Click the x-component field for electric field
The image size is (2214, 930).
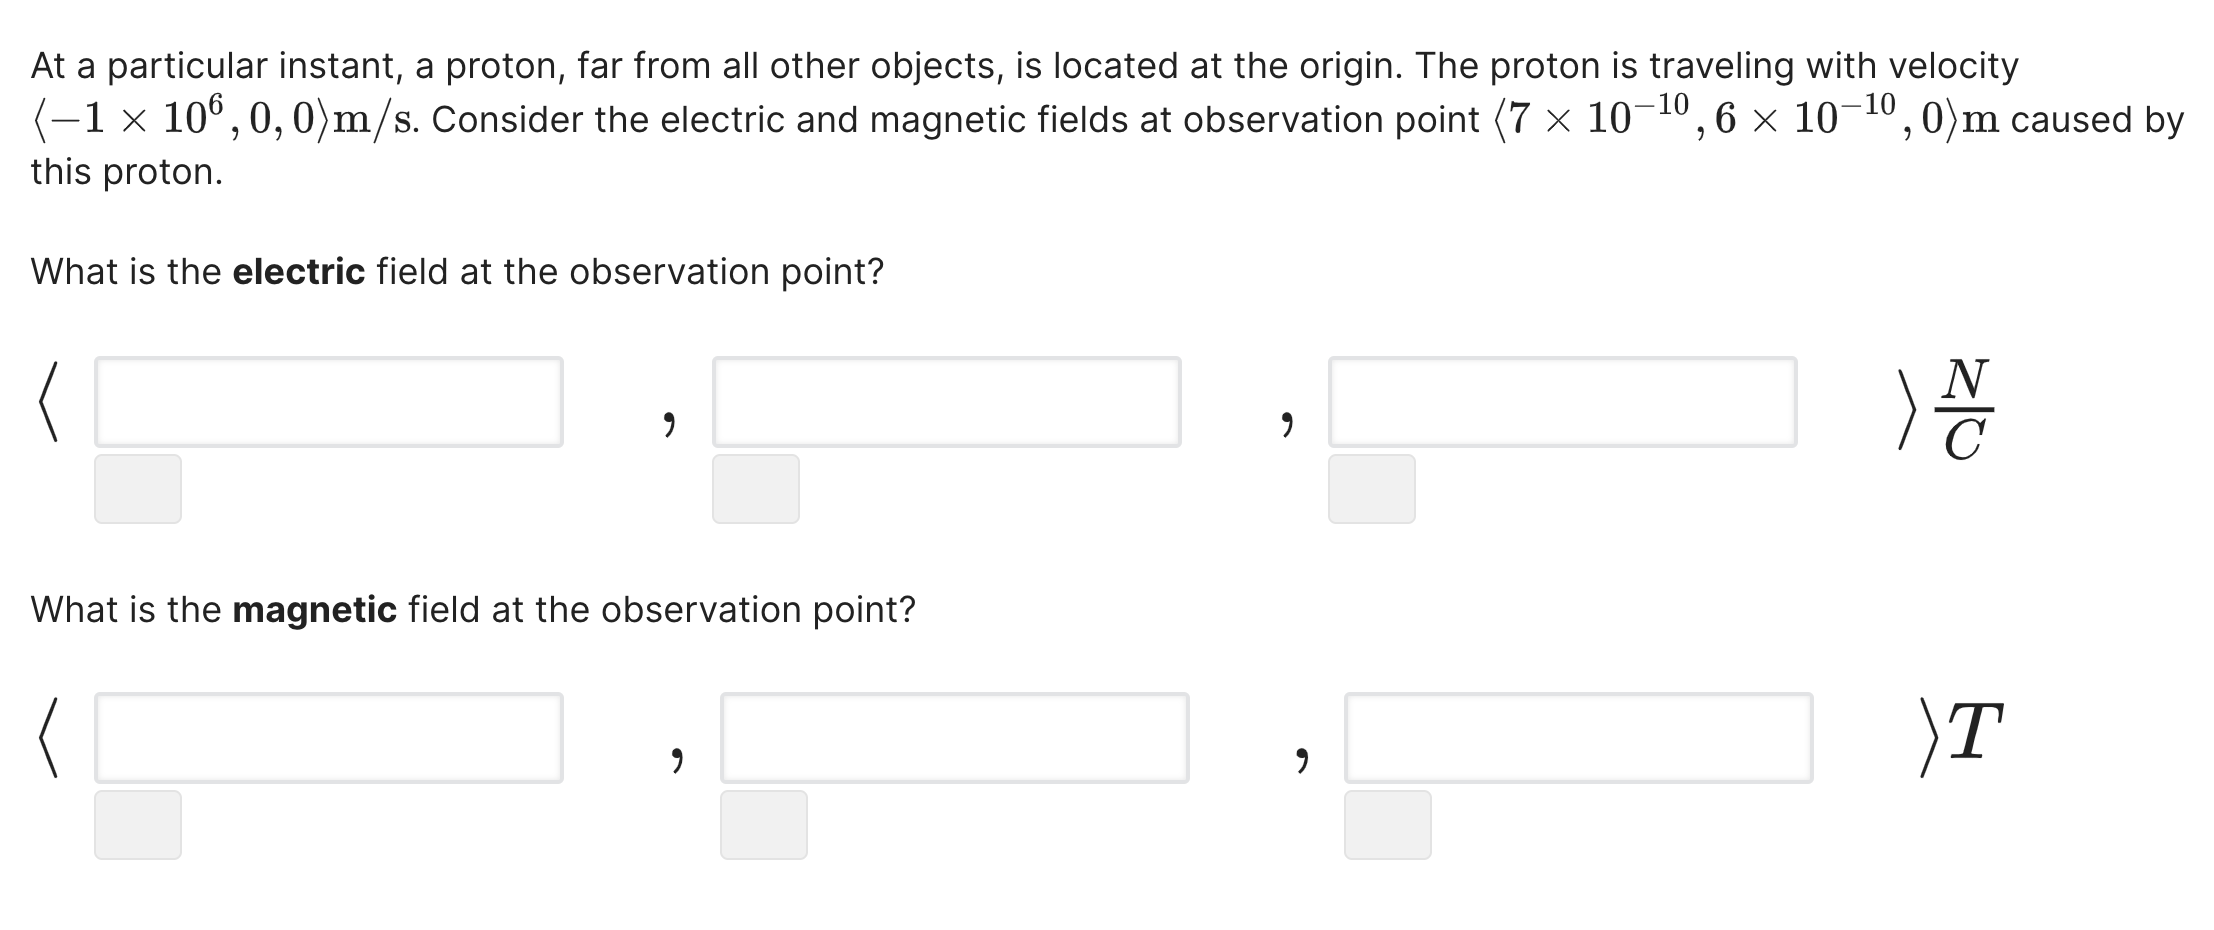click(330, 401)
